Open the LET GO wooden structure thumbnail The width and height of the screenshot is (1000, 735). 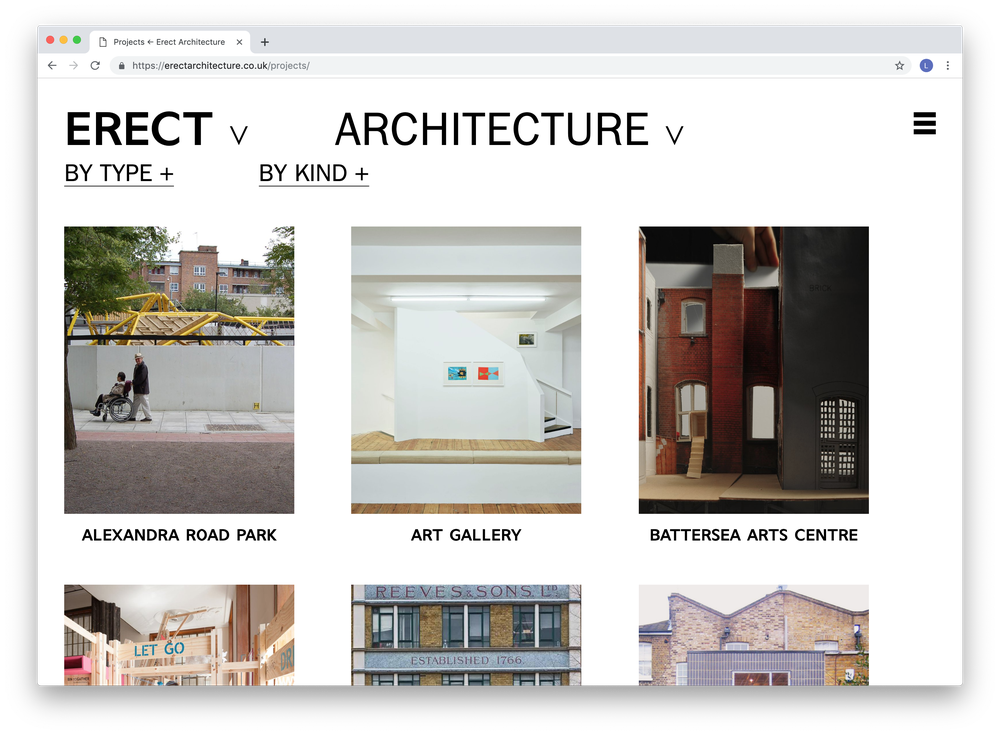pos(179,635)
